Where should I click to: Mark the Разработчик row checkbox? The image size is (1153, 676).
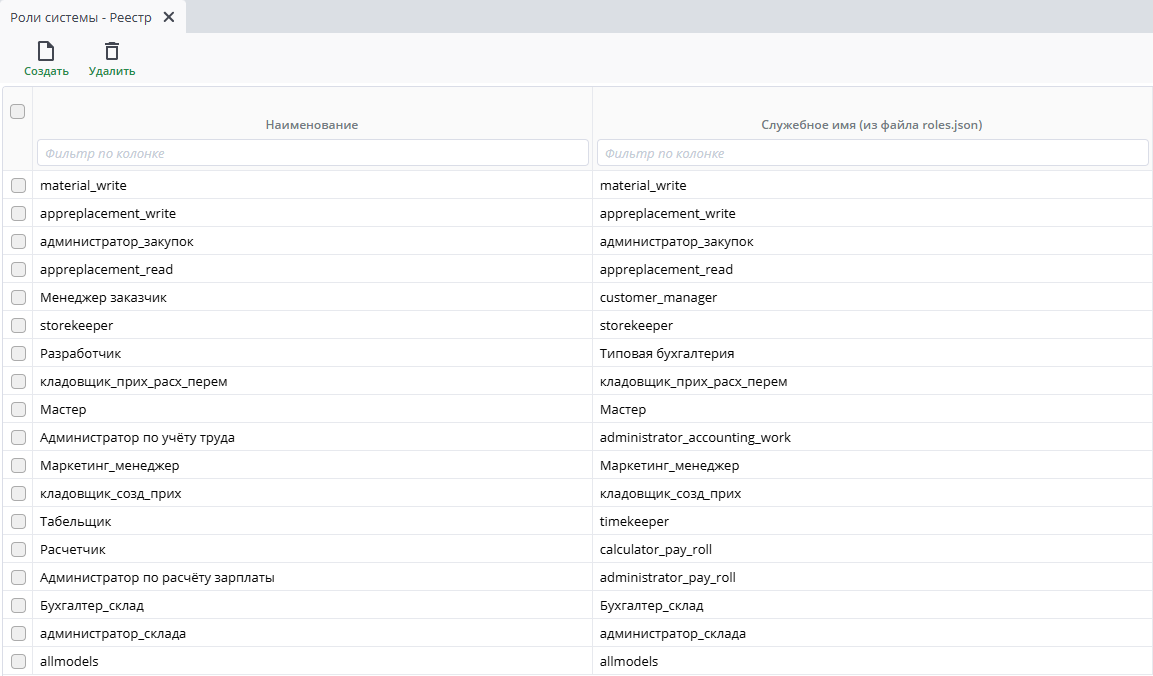tap(18, 354)
